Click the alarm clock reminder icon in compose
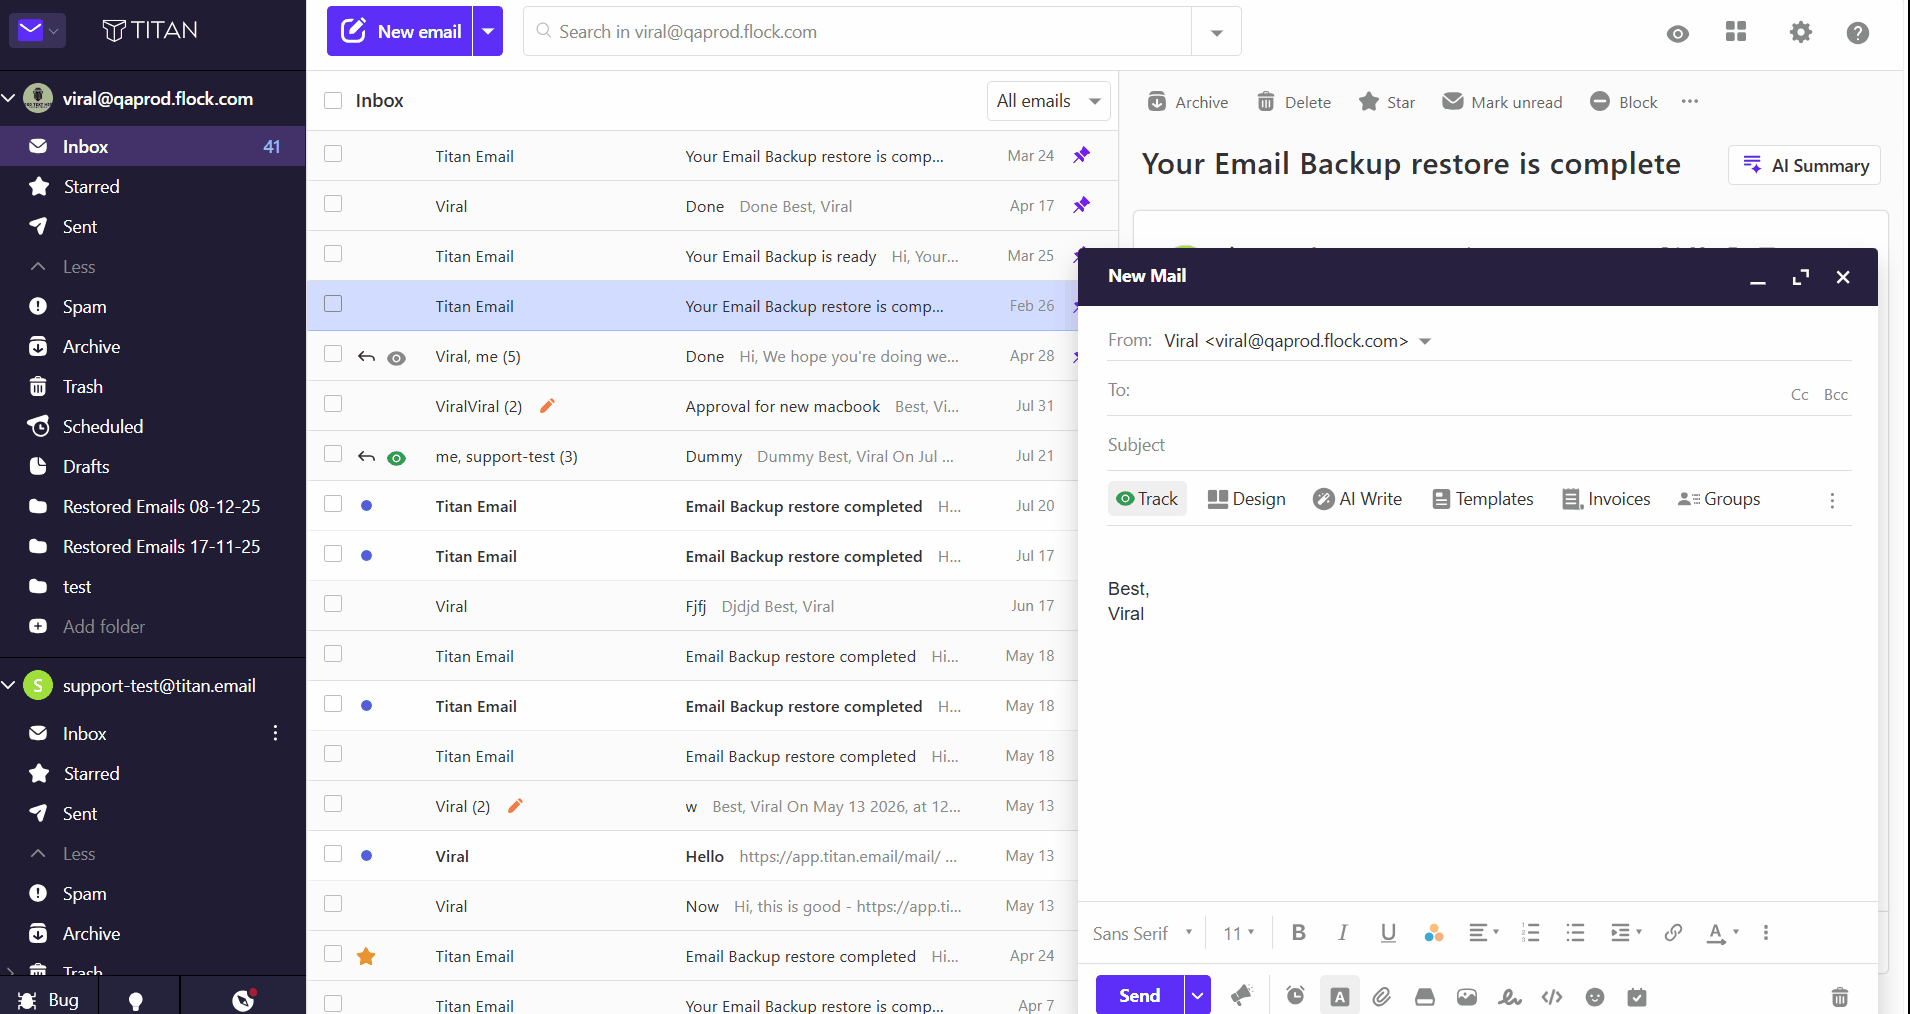 pyautogui.click(x=1295, y=996)
